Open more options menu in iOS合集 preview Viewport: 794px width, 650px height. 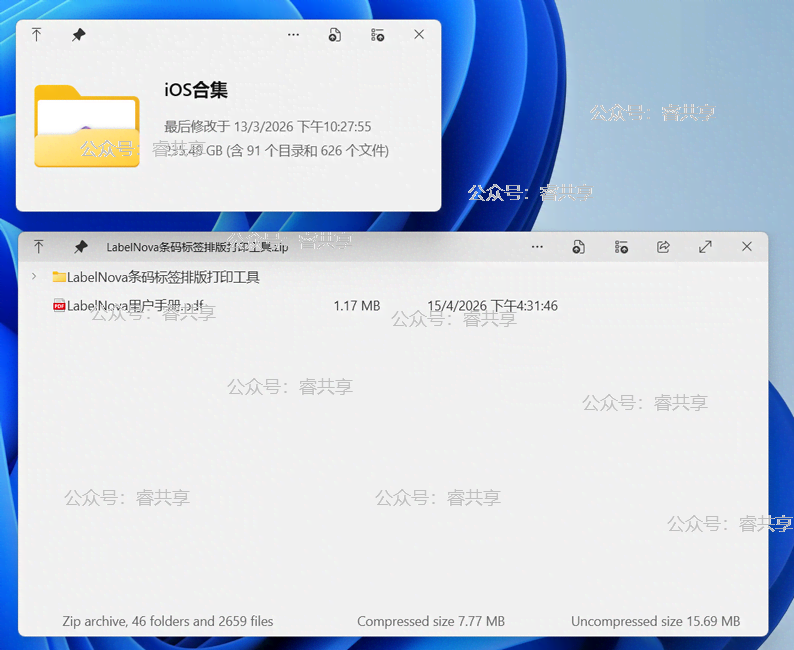tap(293, 35)
